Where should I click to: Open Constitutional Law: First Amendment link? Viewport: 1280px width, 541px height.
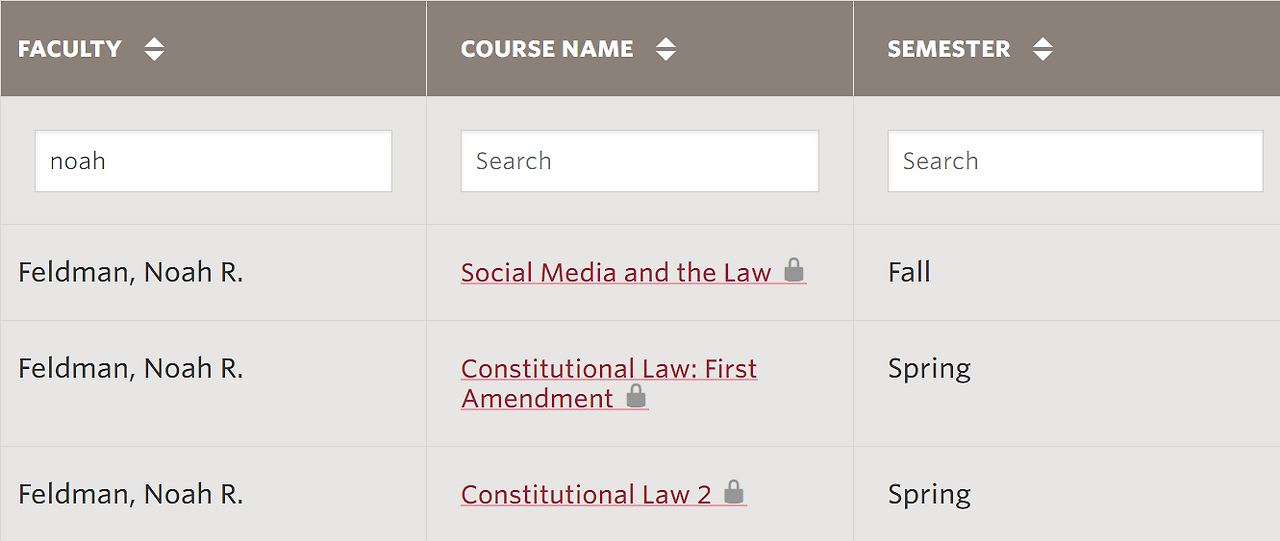click(x=609, y=383)
